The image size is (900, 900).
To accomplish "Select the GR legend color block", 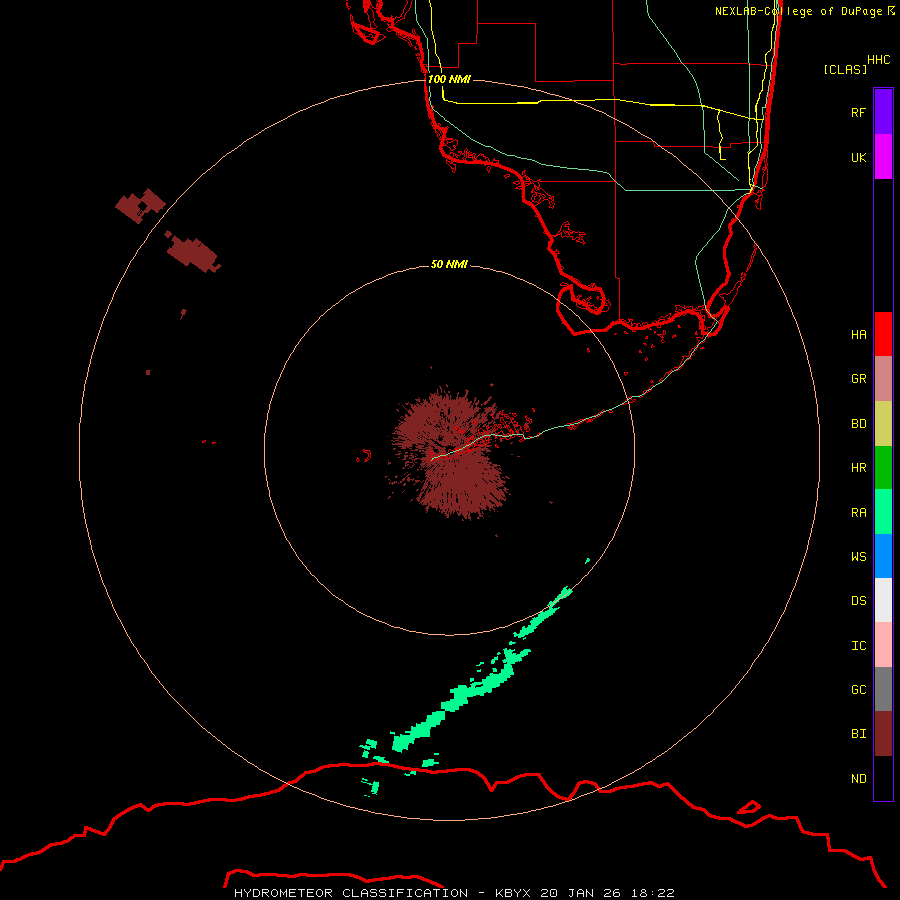I will [x=883, y=379].
